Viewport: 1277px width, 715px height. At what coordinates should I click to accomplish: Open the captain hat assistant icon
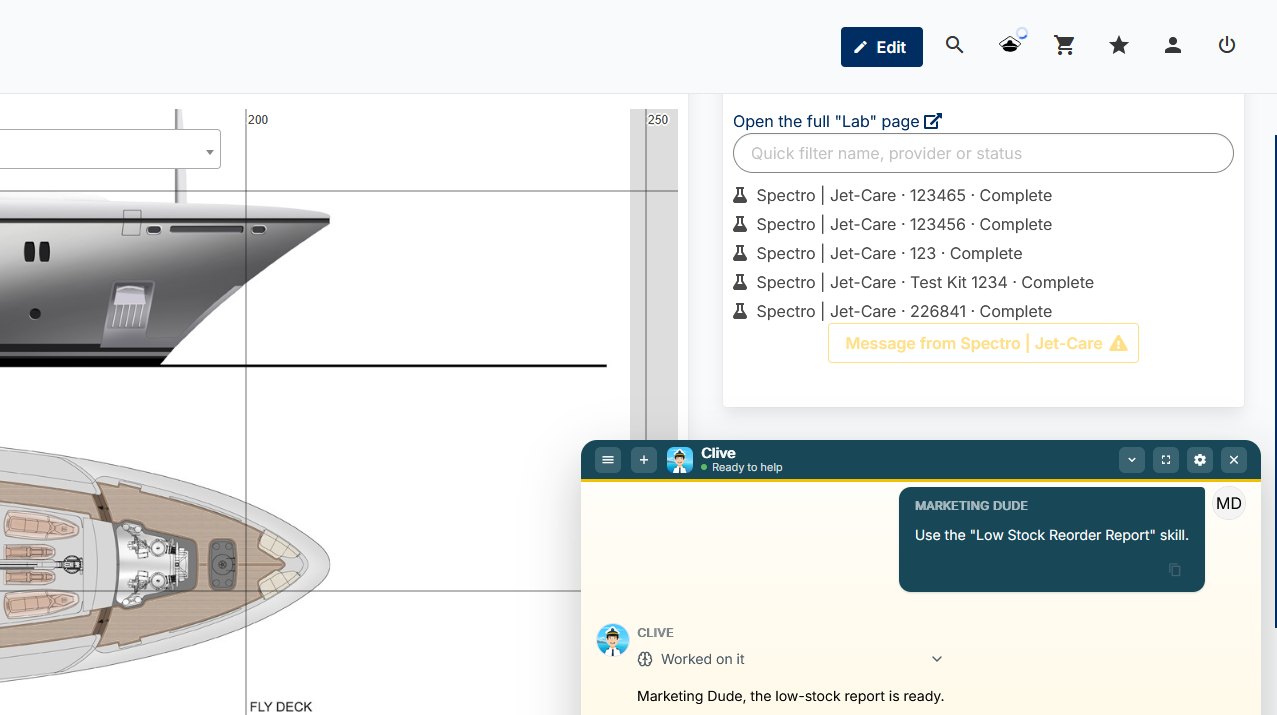point(1010,45)
